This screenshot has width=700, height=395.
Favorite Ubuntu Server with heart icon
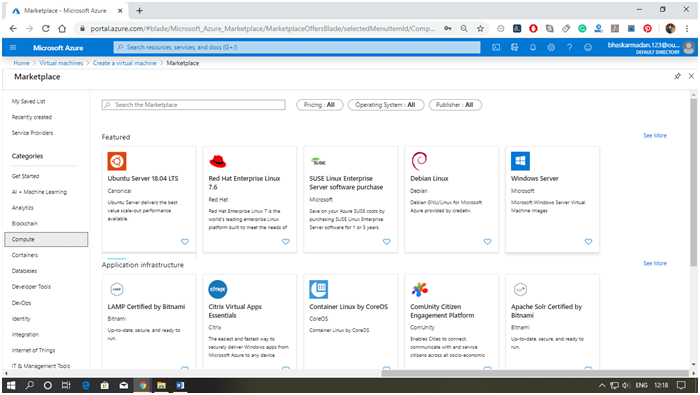(185, 241)
